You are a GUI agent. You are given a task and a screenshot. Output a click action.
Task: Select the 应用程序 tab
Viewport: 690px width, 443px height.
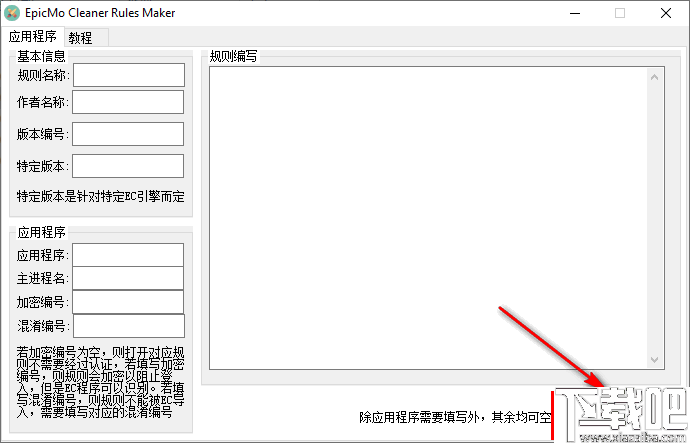point(33,37)
